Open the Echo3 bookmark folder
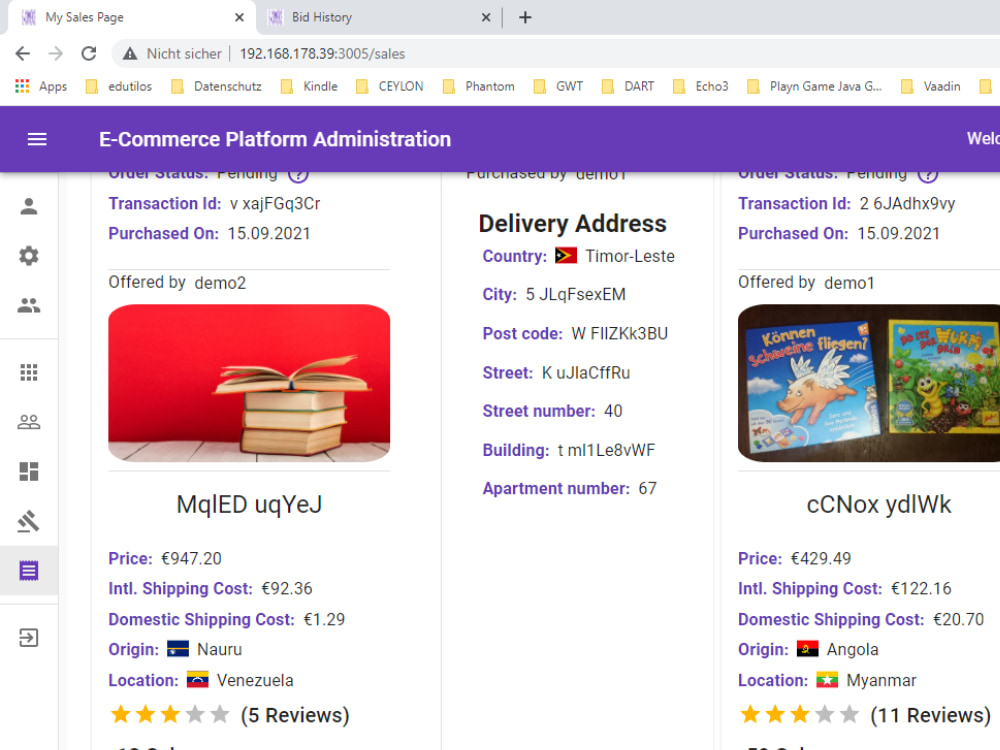The height and width of the screenshot is (750, 1000). 701,86
